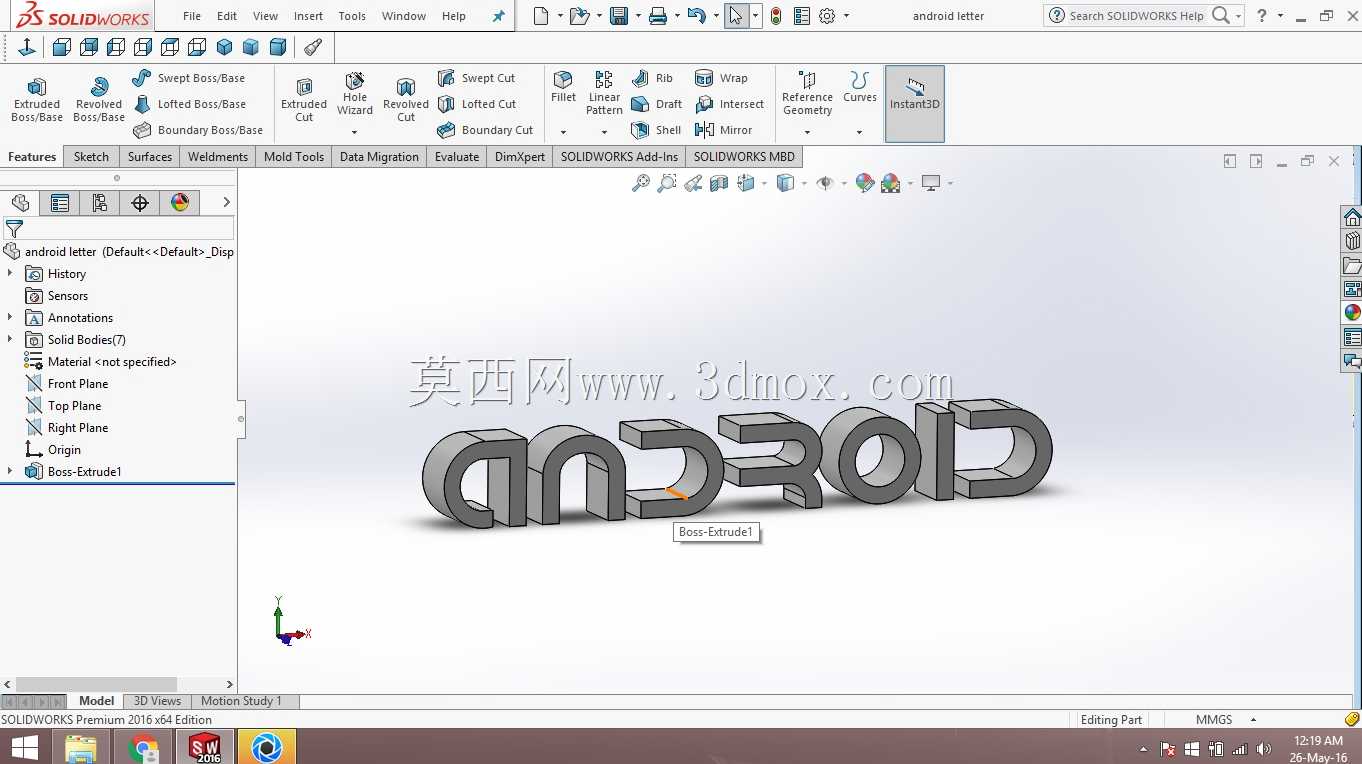Switch to the Mold Tools tab
The height and width of the screenshot is (764, 1362).
click(294, 157)
